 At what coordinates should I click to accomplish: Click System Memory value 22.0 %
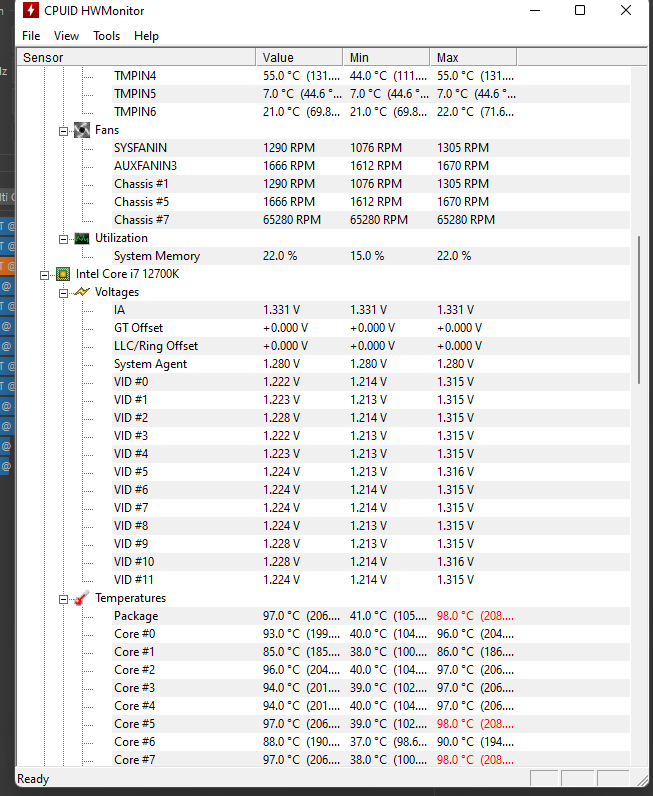tap(280, 256)
